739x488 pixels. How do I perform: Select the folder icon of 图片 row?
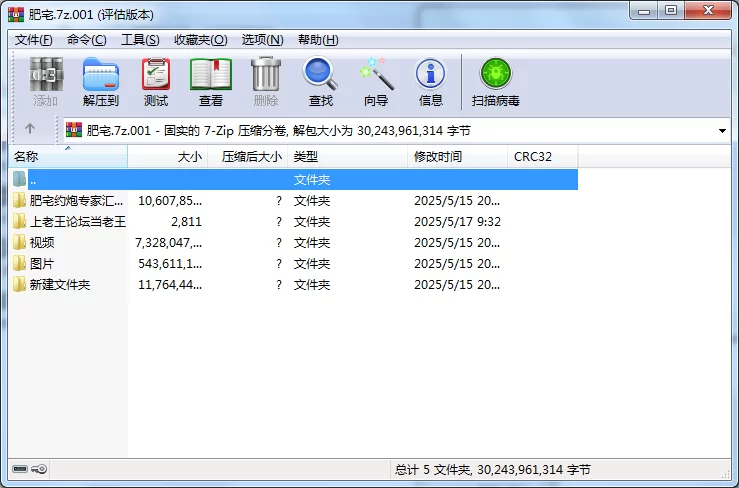coord(19,263)
